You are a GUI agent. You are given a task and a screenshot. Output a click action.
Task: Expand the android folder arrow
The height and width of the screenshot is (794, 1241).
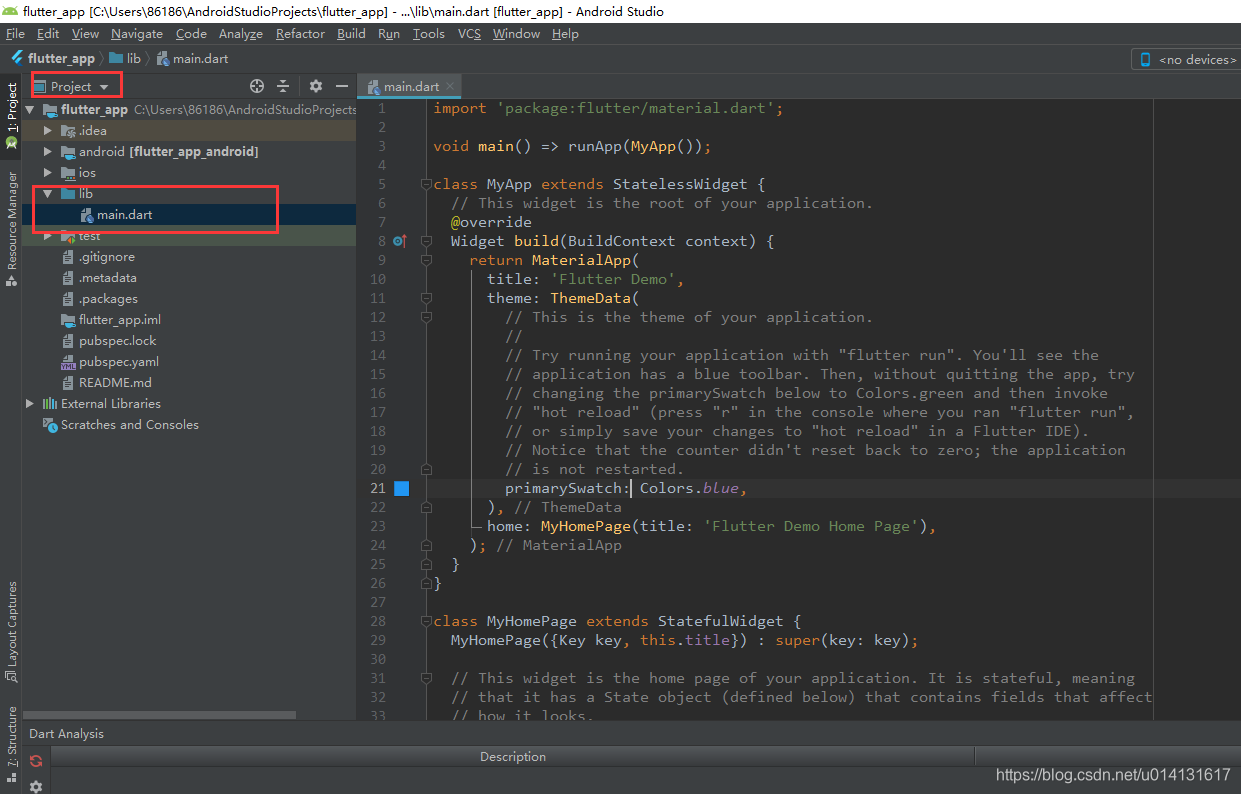click(x=47, y=152)
